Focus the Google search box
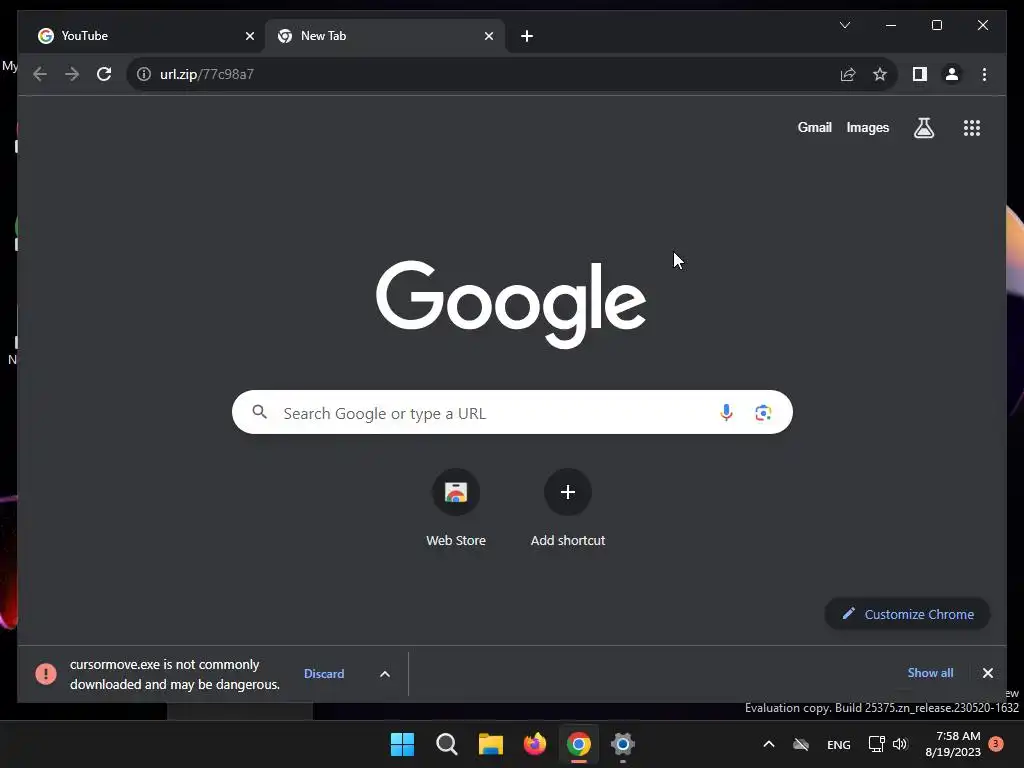 (x=512, y=412)
